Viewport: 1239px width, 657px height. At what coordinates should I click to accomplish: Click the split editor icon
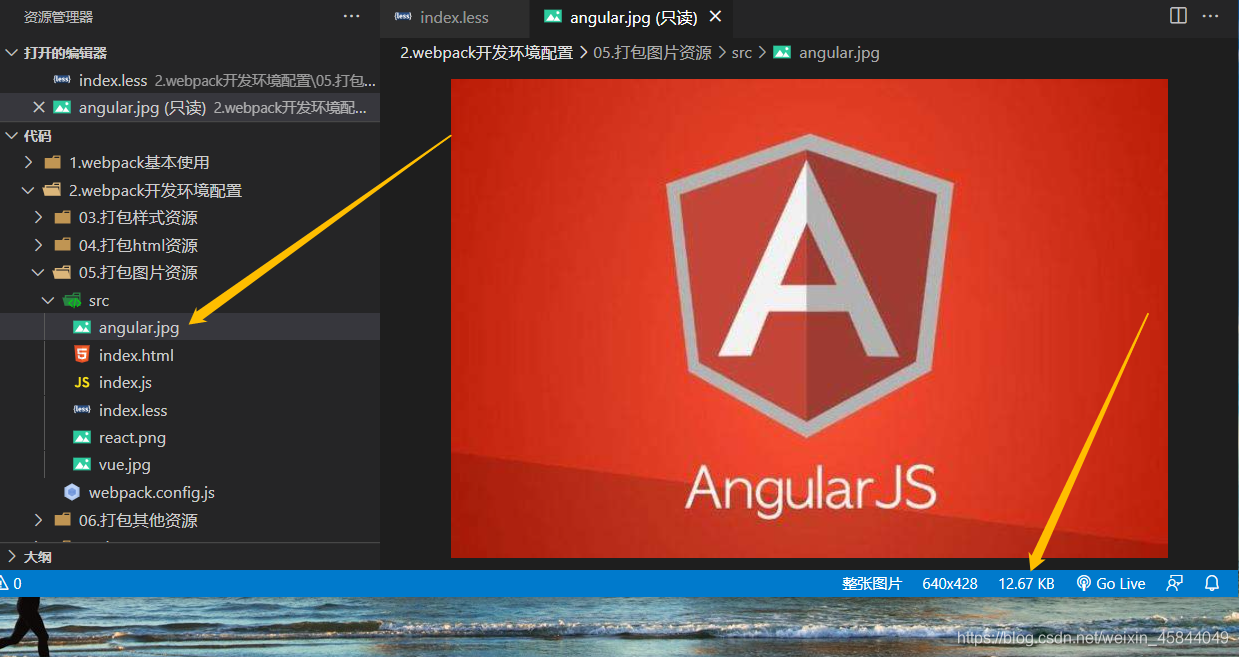tap(1179, 16)
